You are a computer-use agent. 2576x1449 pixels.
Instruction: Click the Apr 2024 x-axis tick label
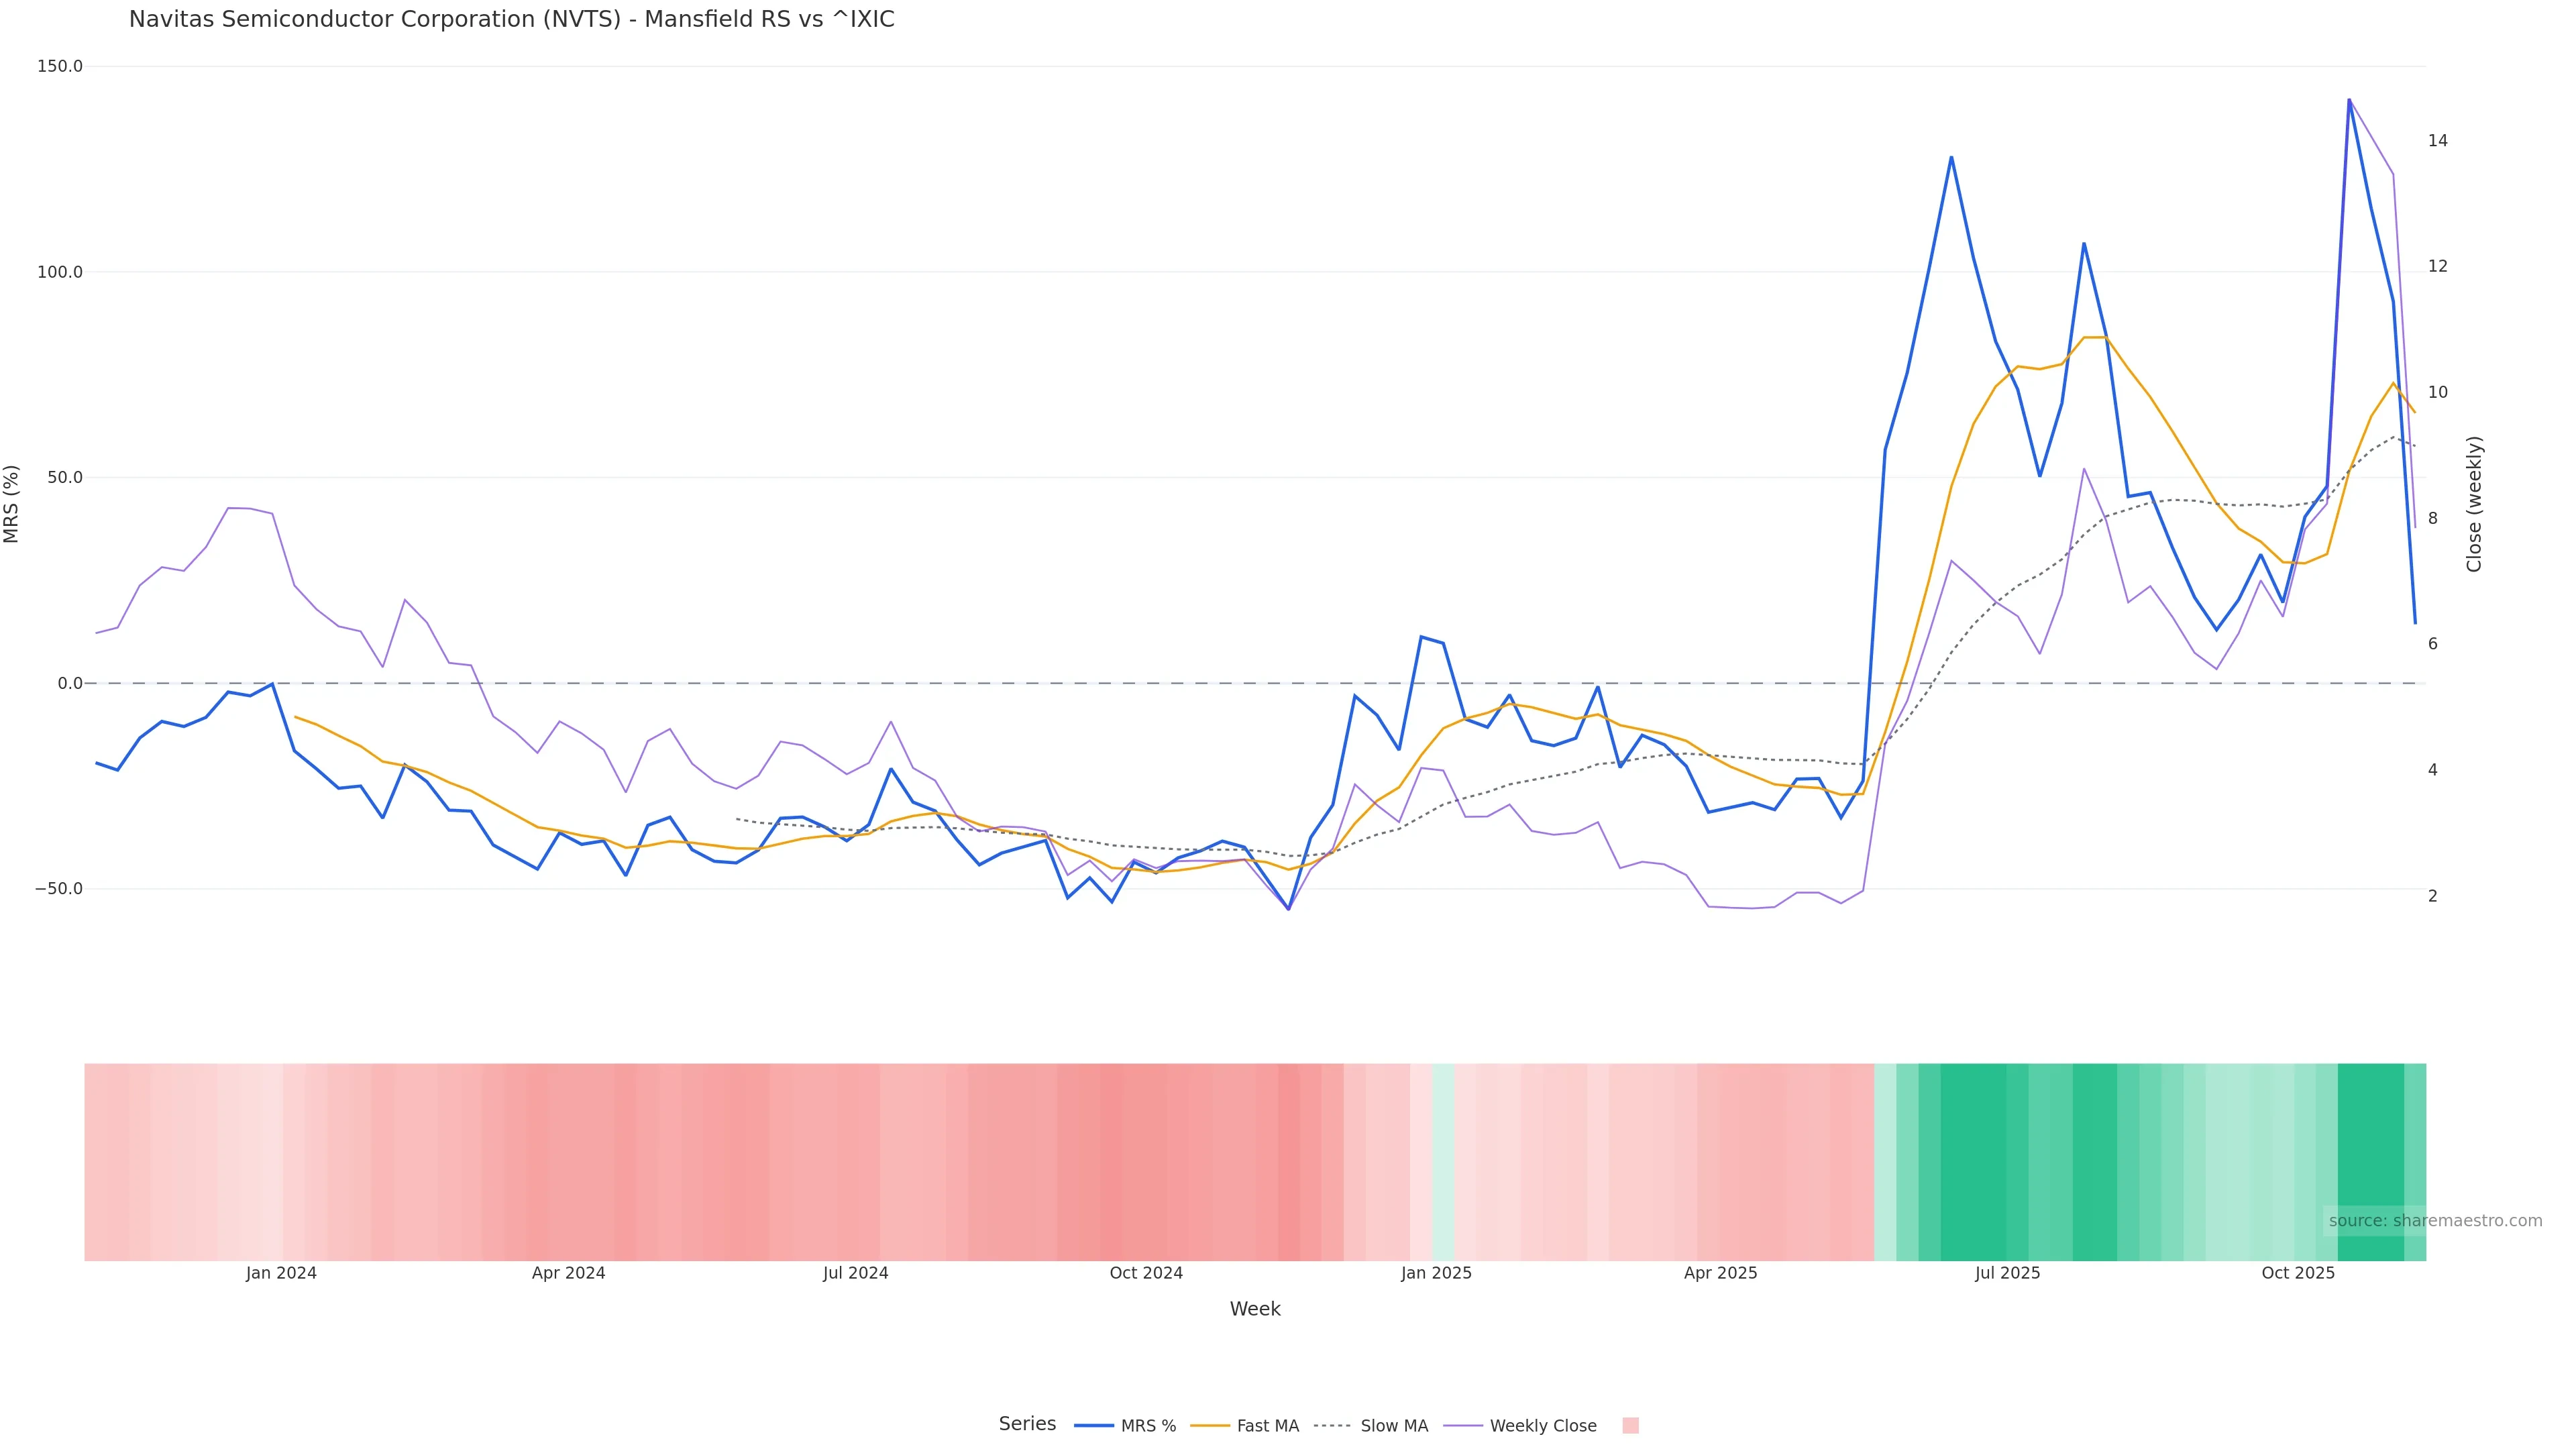tap(568, 1274)
